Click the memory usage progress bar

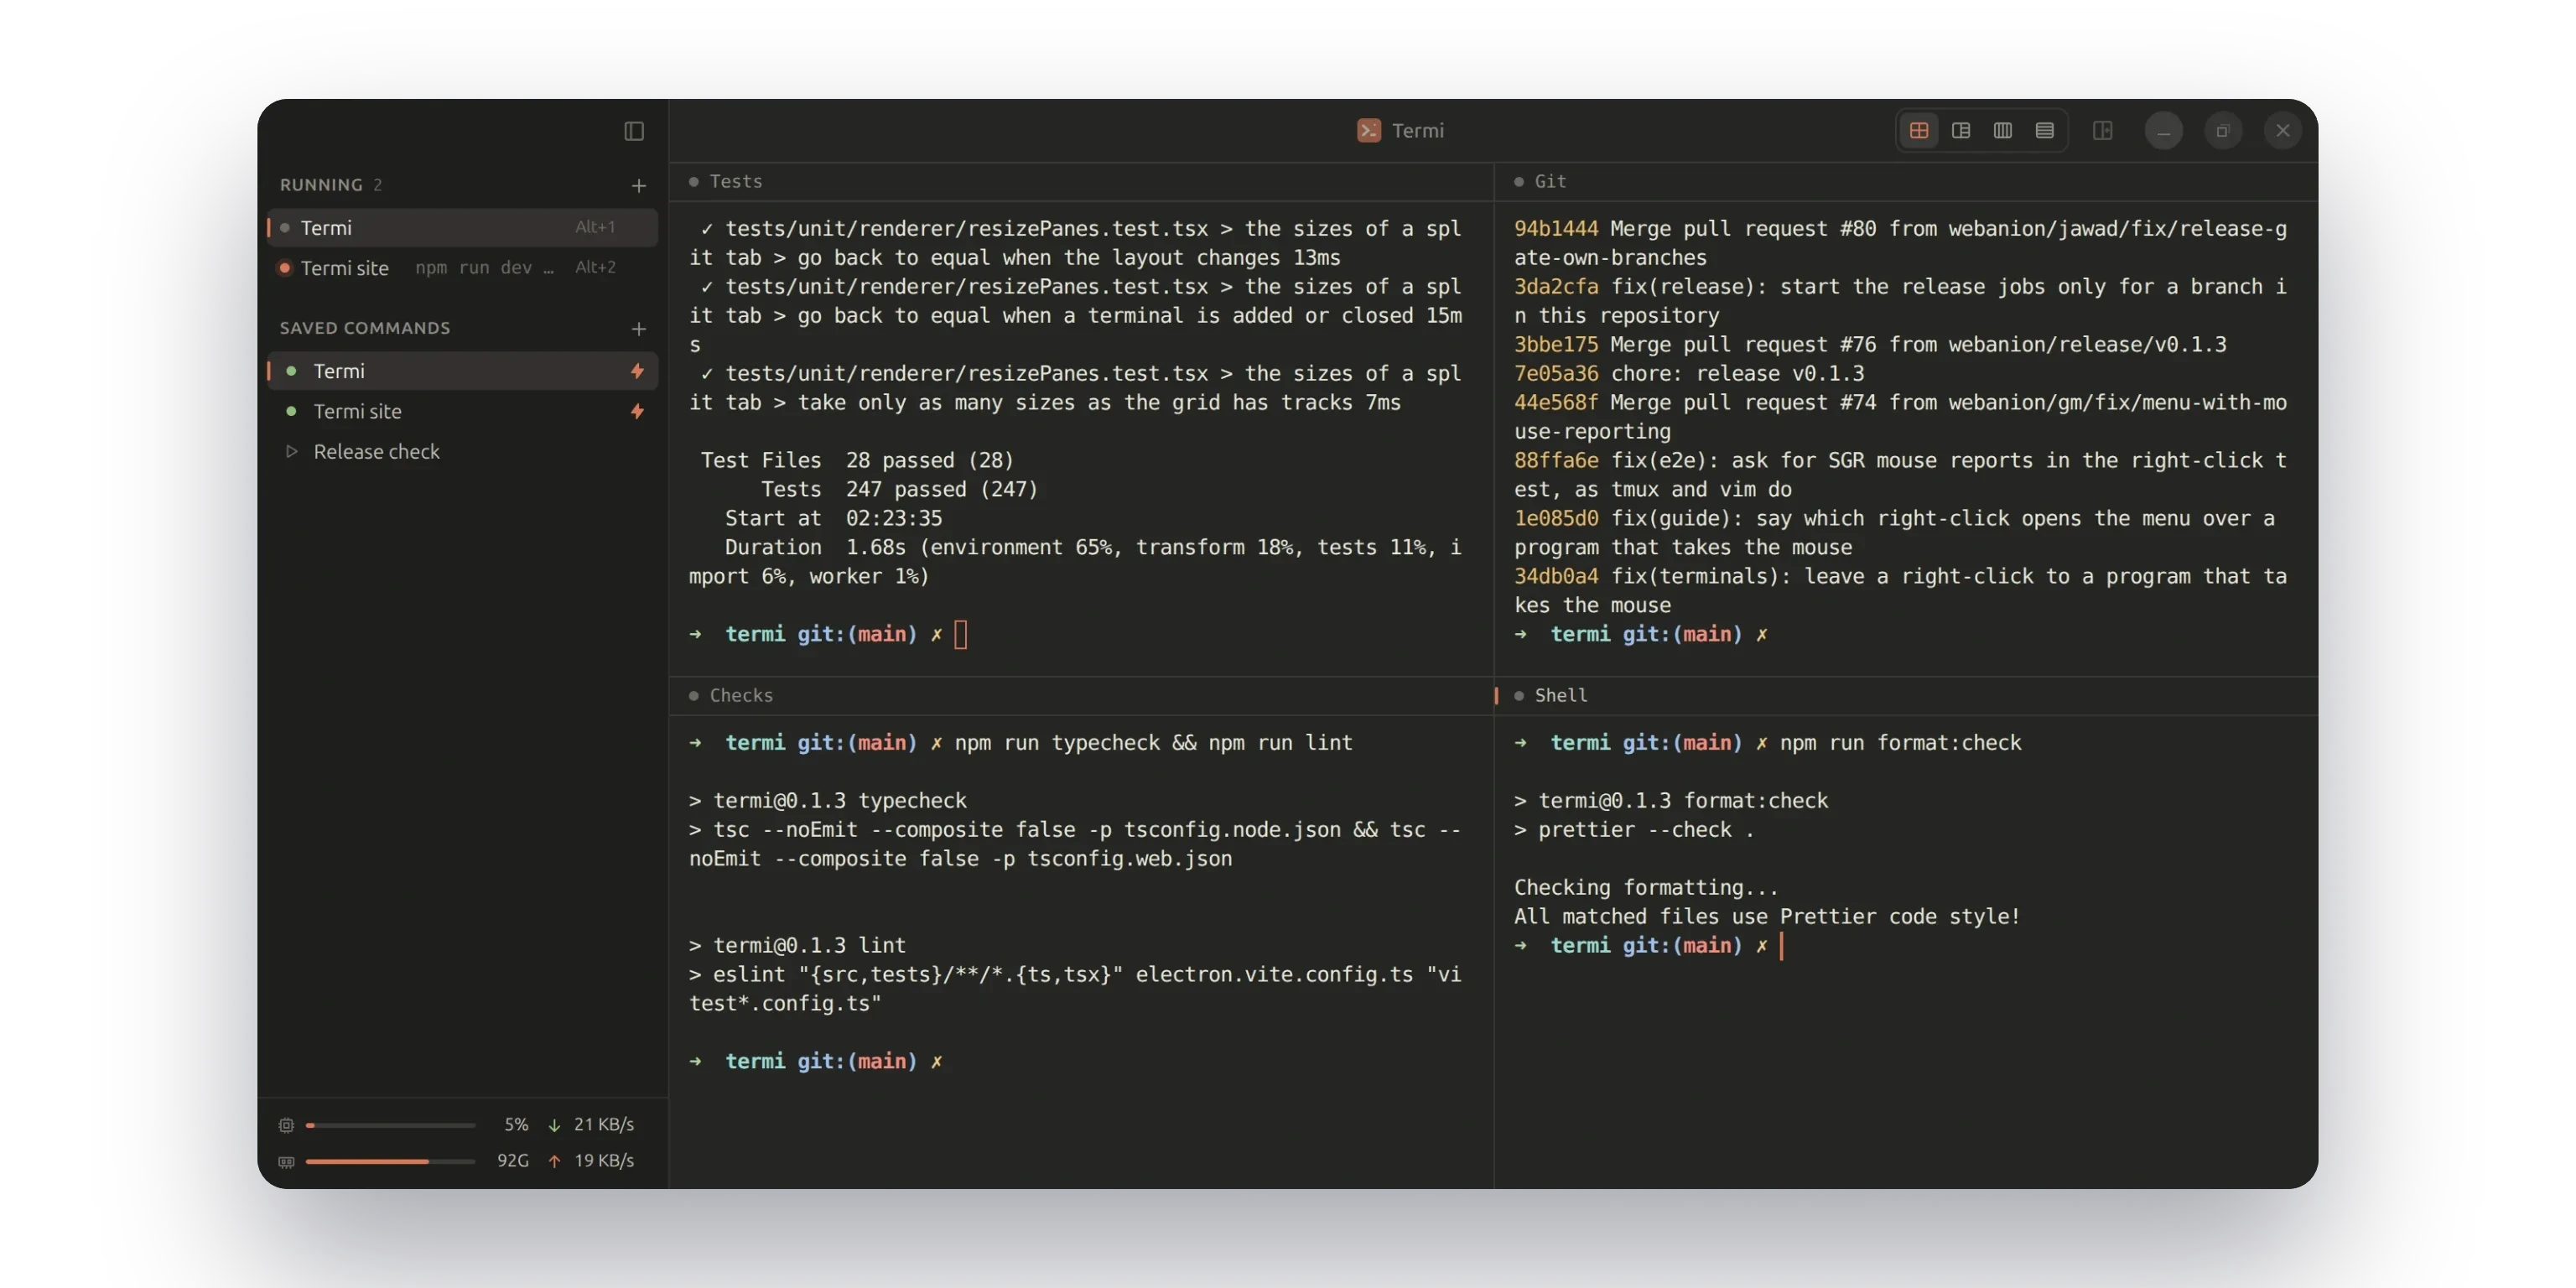390,1161
